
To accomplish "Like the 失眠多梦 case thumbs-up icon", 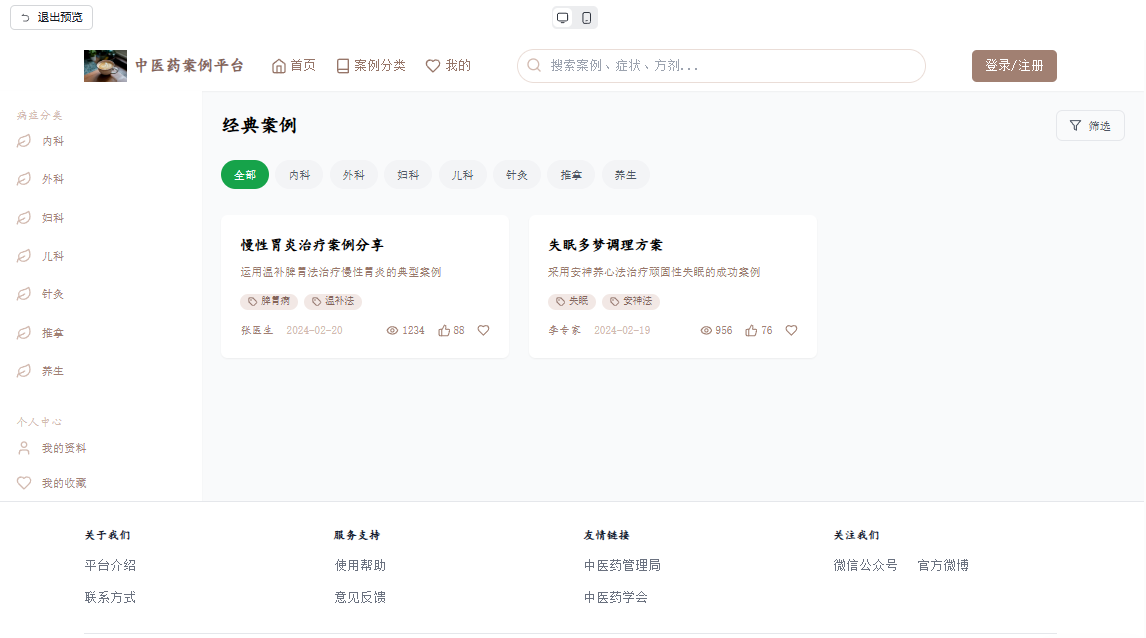I will coord(751,330).
